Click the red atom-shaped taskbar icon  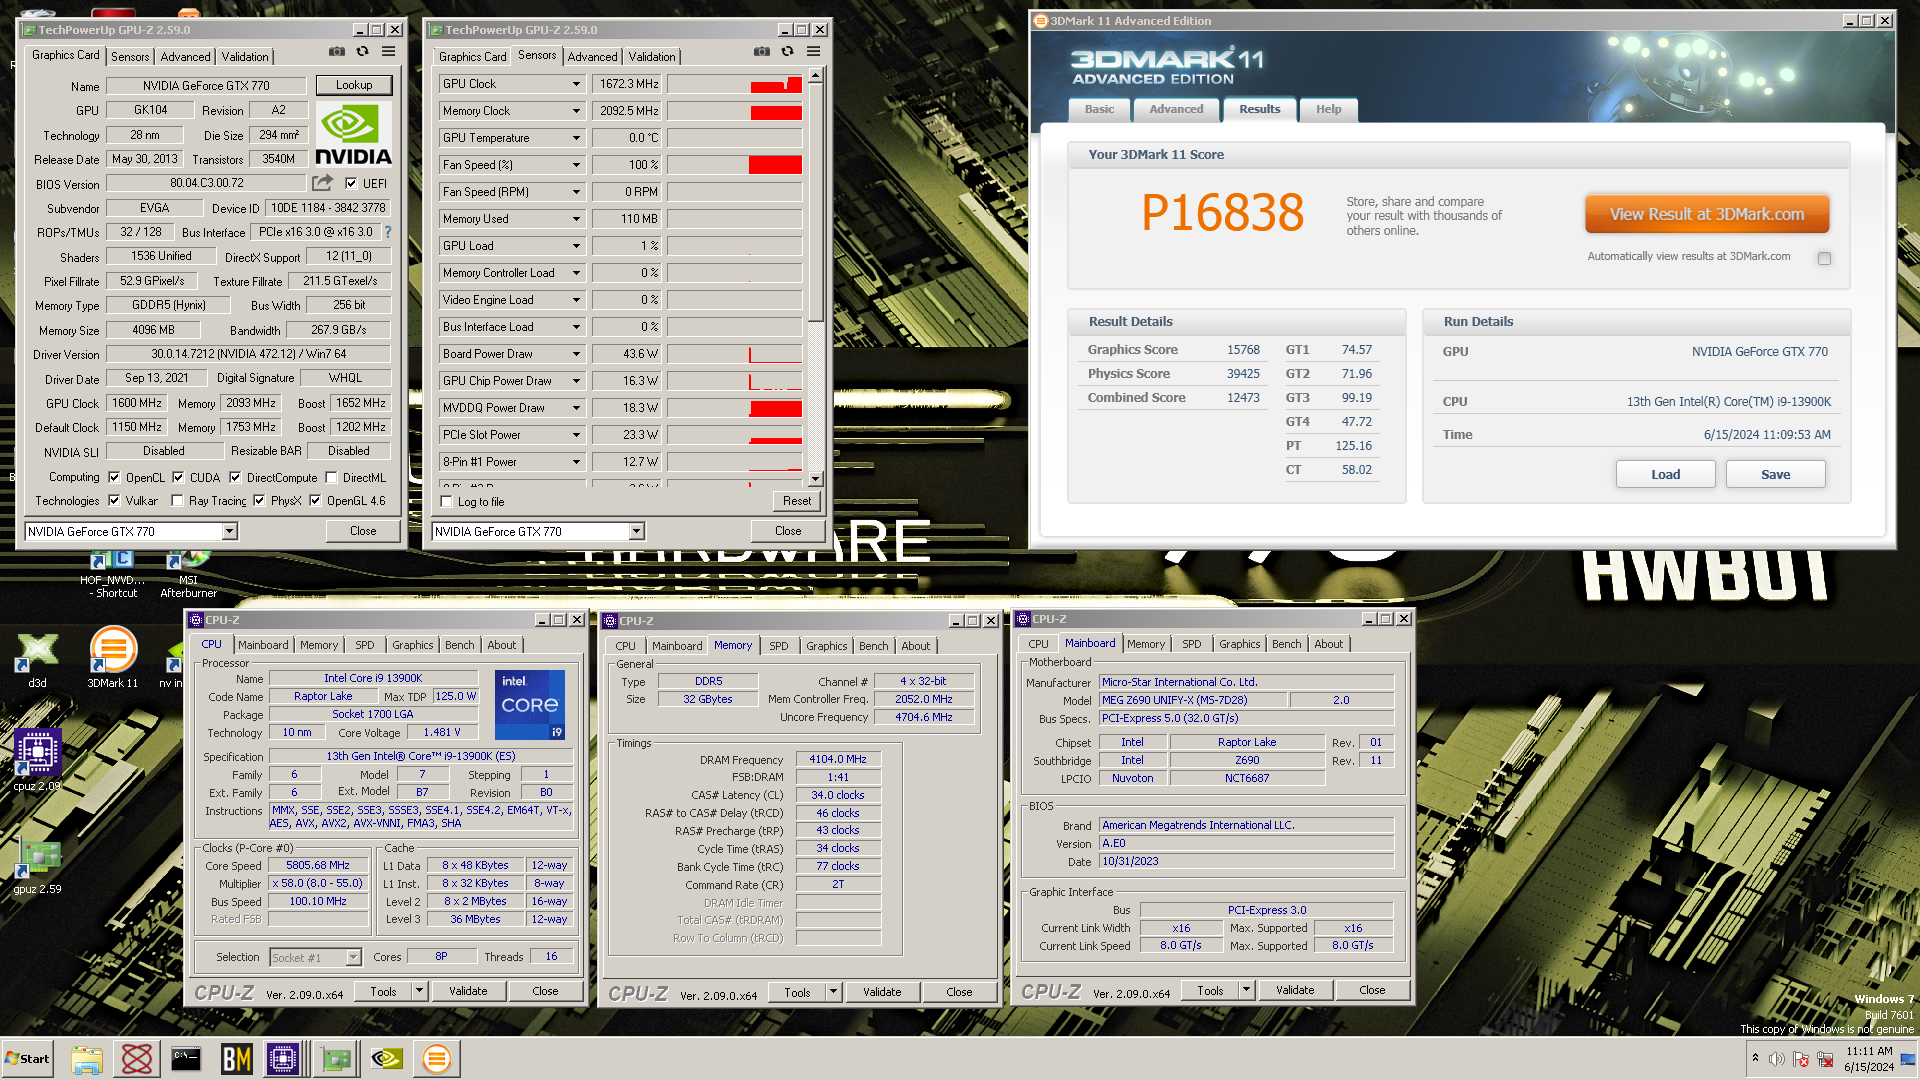tap(137, 1059)
